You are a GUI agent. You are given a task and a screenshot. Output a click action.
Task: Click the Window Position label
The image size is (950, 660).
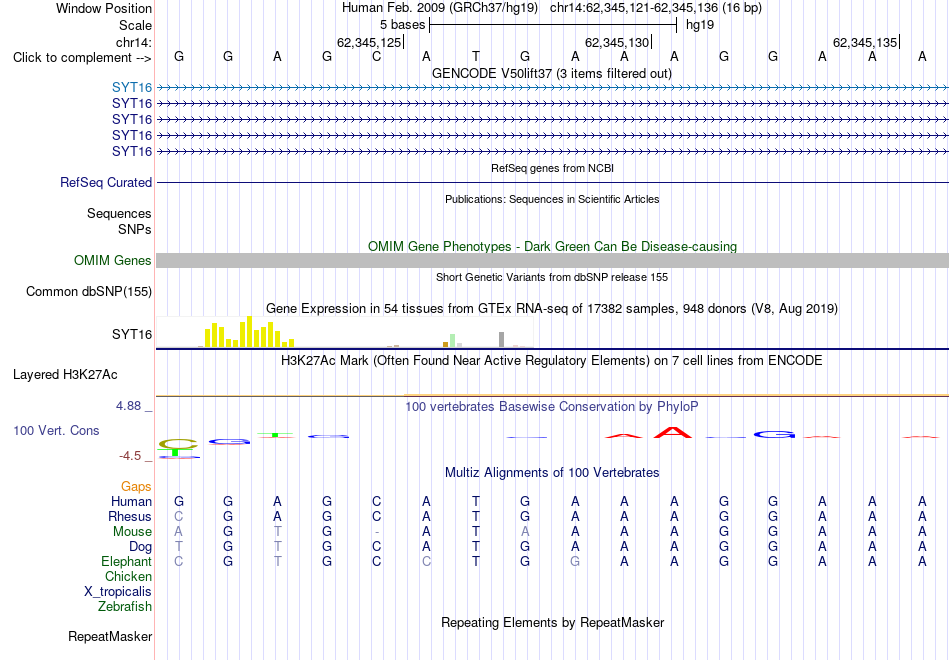pos(104,8)
